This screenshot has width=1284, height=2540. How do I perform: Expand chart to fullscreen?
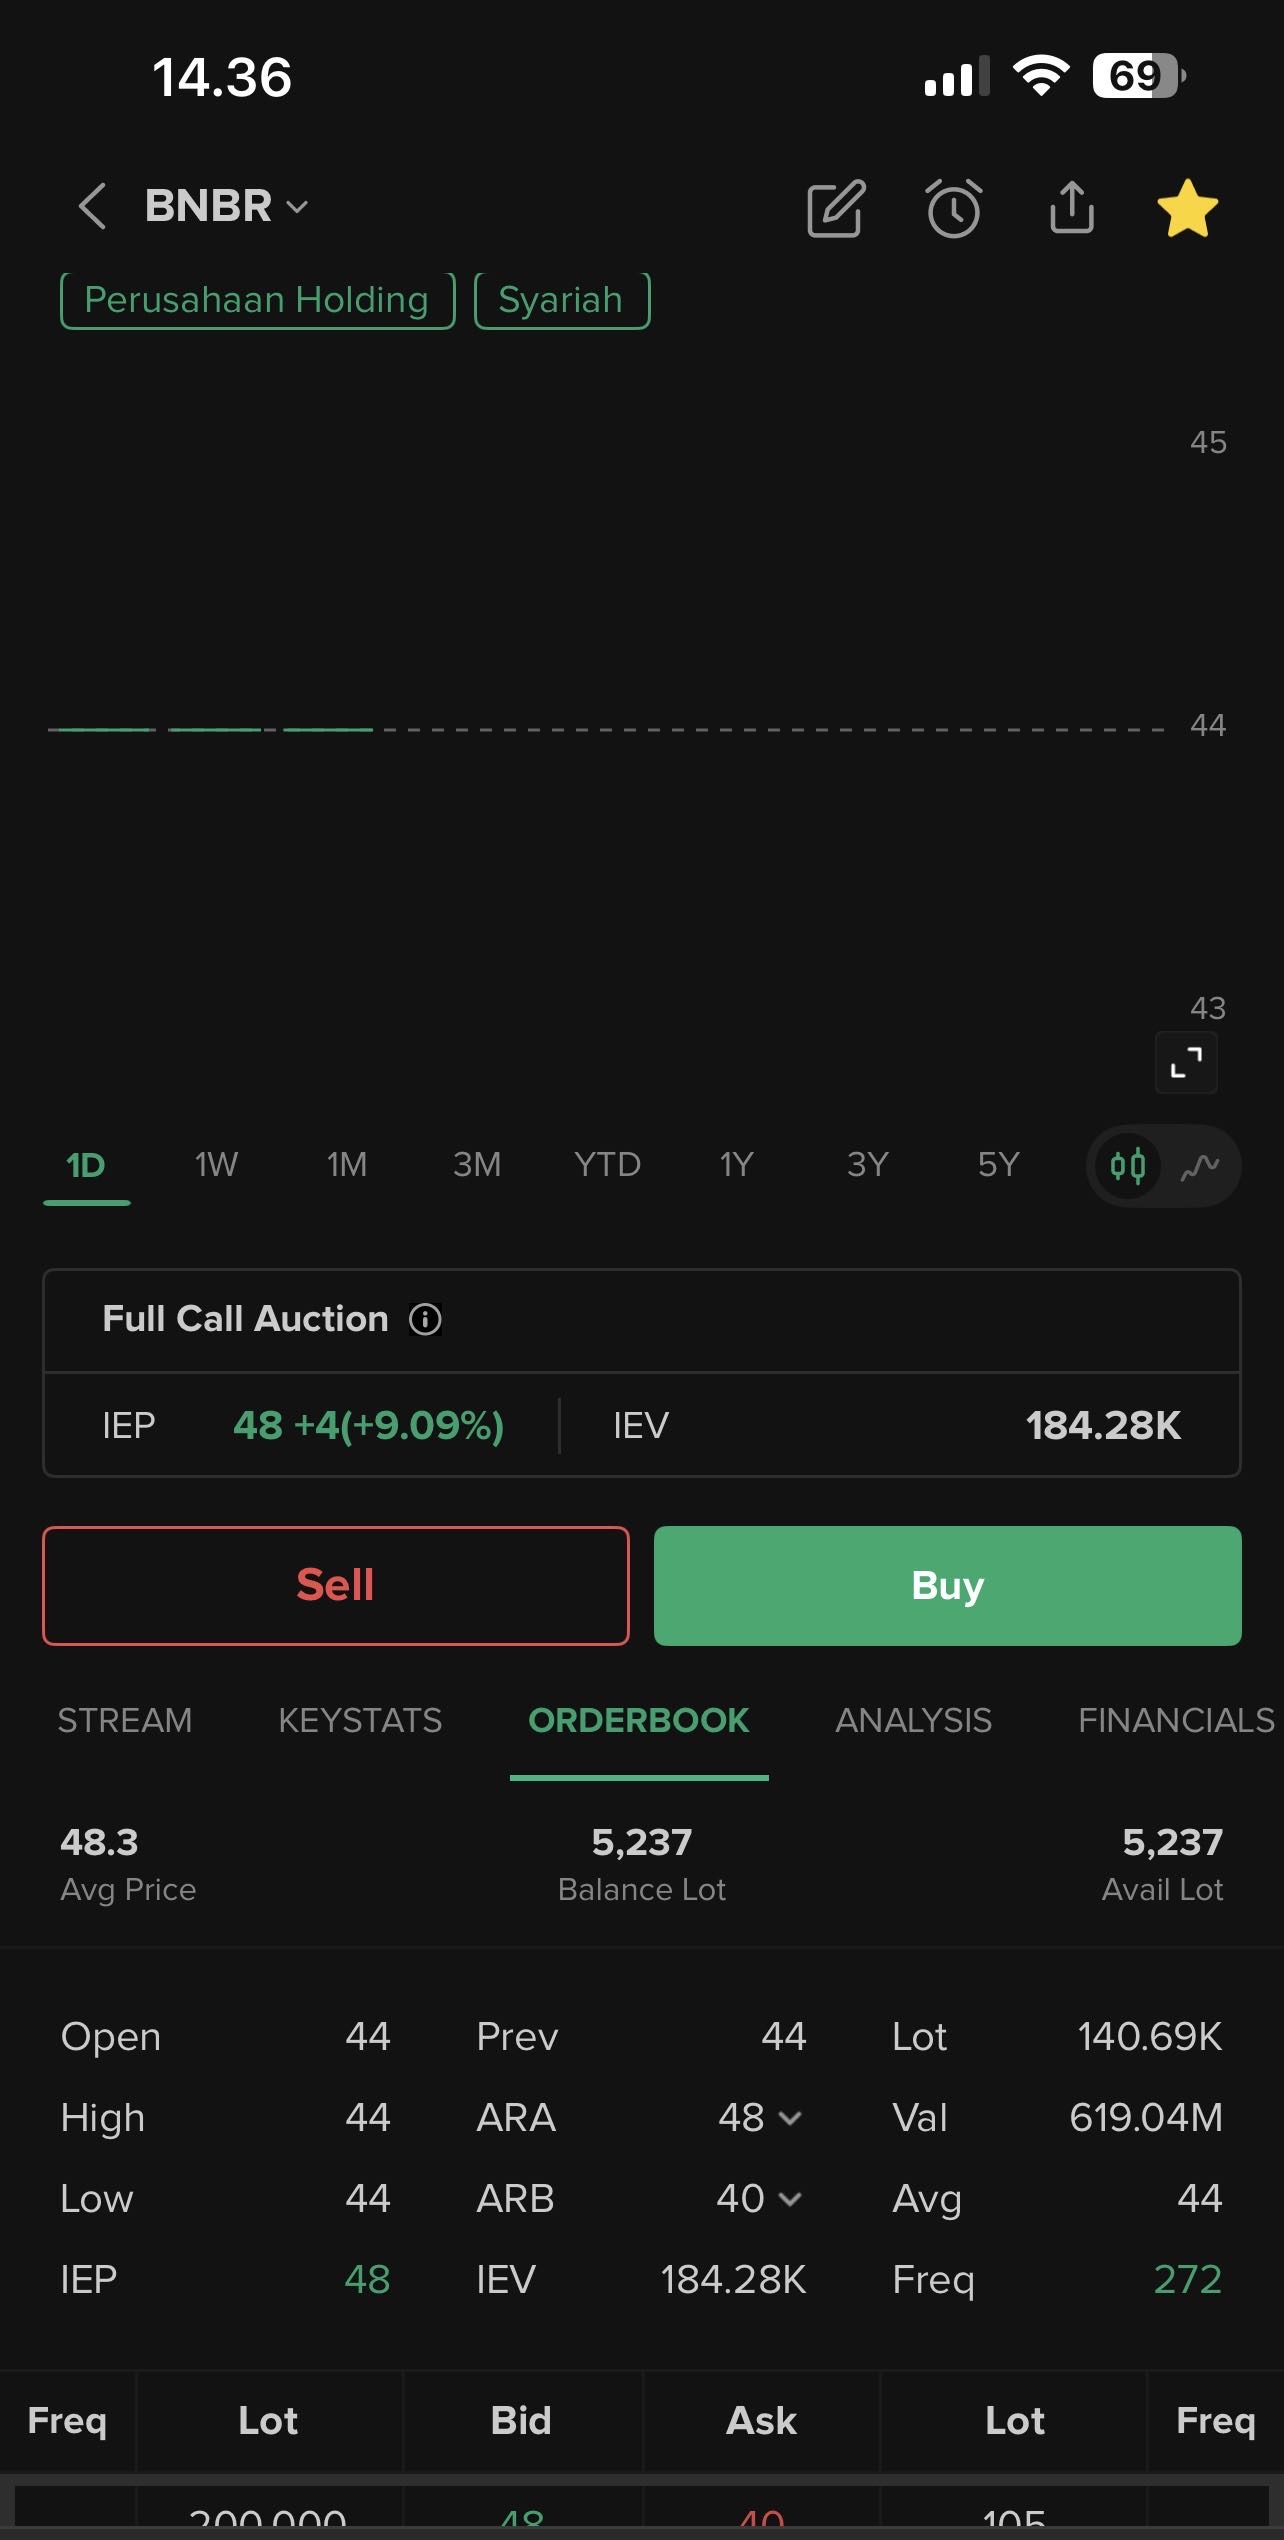[x=1186, y=1062]
